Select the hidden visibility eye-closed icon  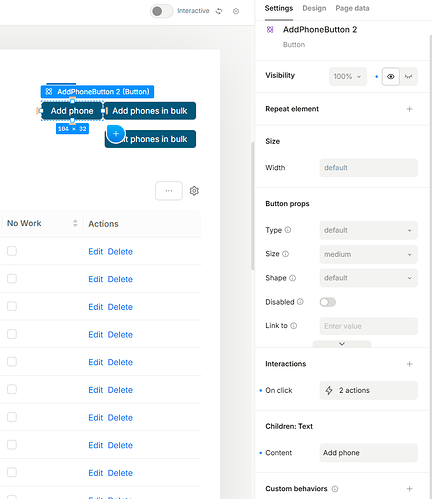[x=408, y=77]
